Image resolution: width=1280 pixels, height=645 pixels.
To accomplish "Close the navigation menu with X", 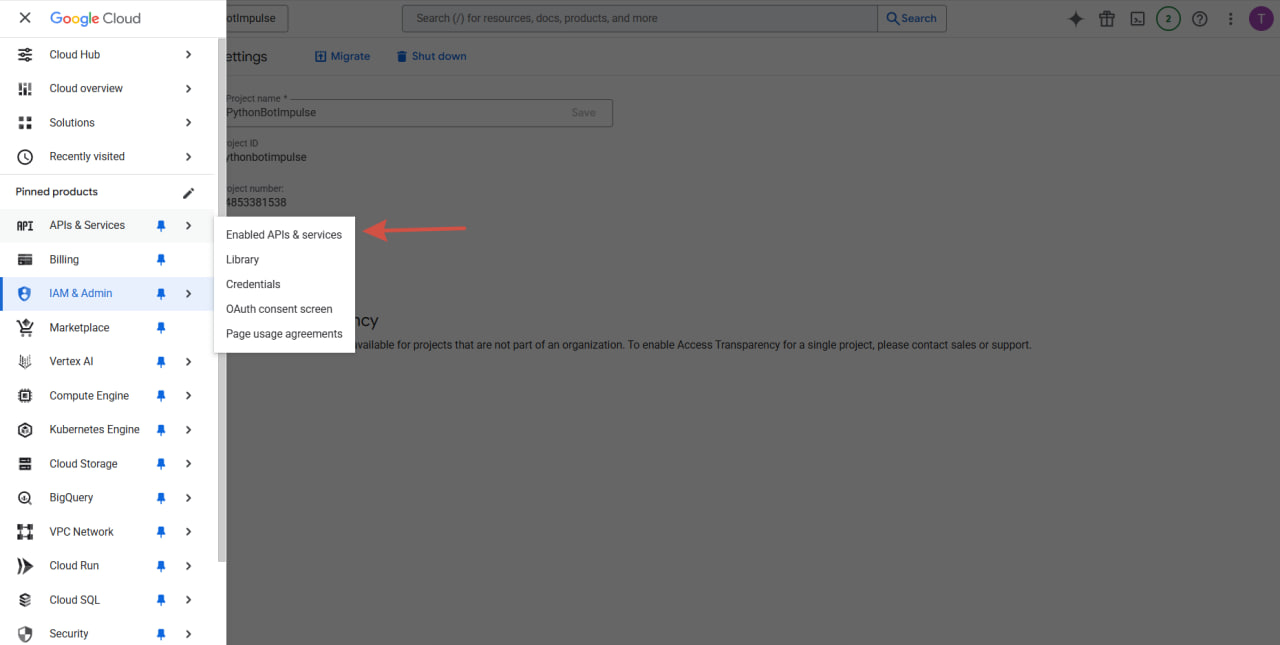I will click(x=25, y=18).
